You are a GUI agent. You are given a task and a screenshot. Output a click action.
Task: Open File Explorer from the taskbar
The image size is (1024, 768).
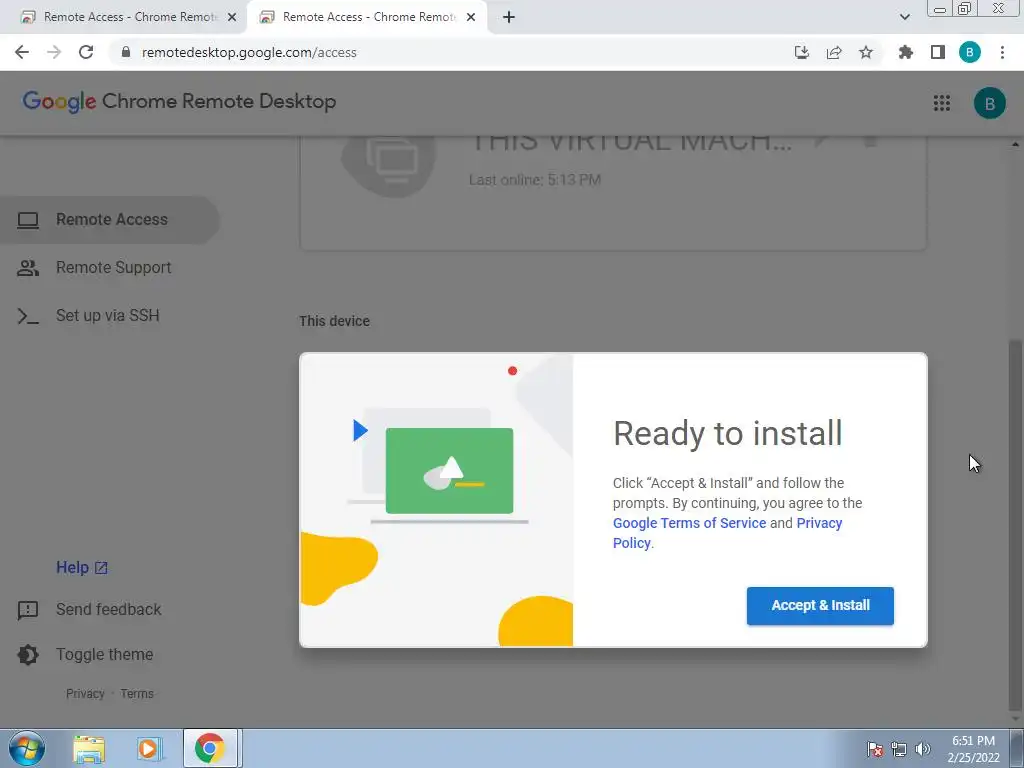[89, 748]
